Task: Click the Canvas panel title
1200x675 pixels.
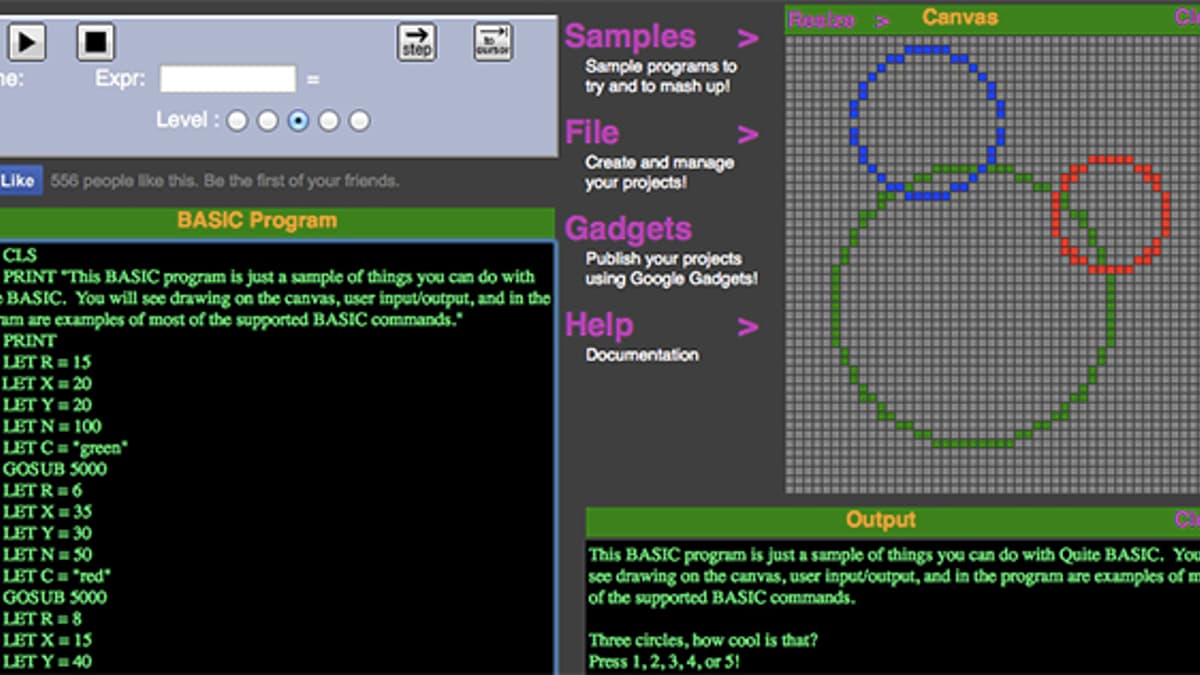Action: [x=960, y=17]
